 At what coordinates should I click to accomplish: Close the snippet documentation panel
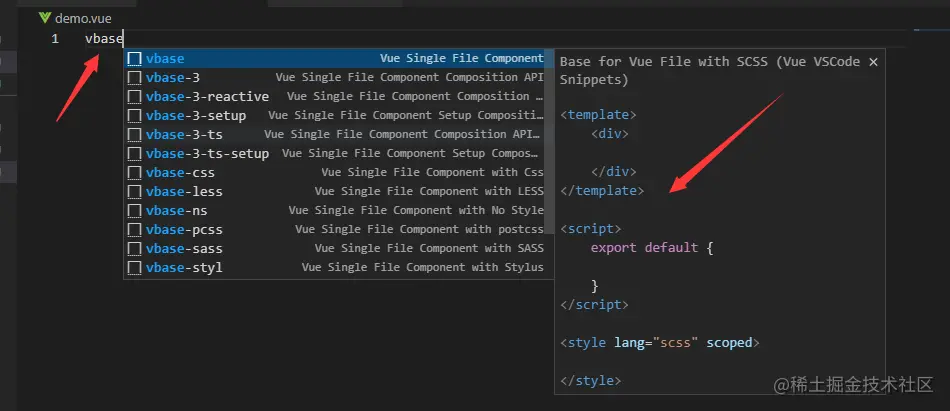coord(873,62)
